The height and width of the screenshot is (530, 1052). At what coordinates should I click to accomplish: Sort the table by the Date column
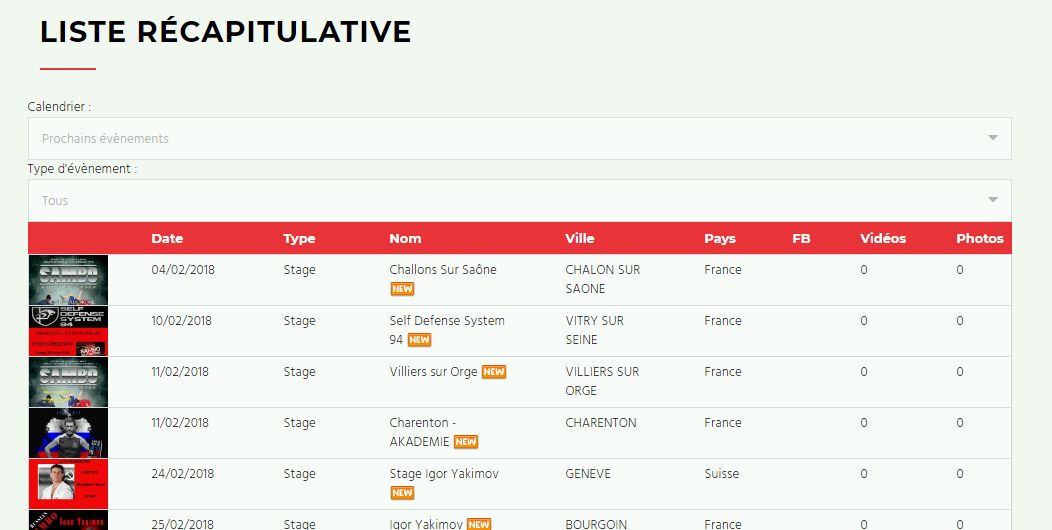pyautogui.click(x=167, y=238)
